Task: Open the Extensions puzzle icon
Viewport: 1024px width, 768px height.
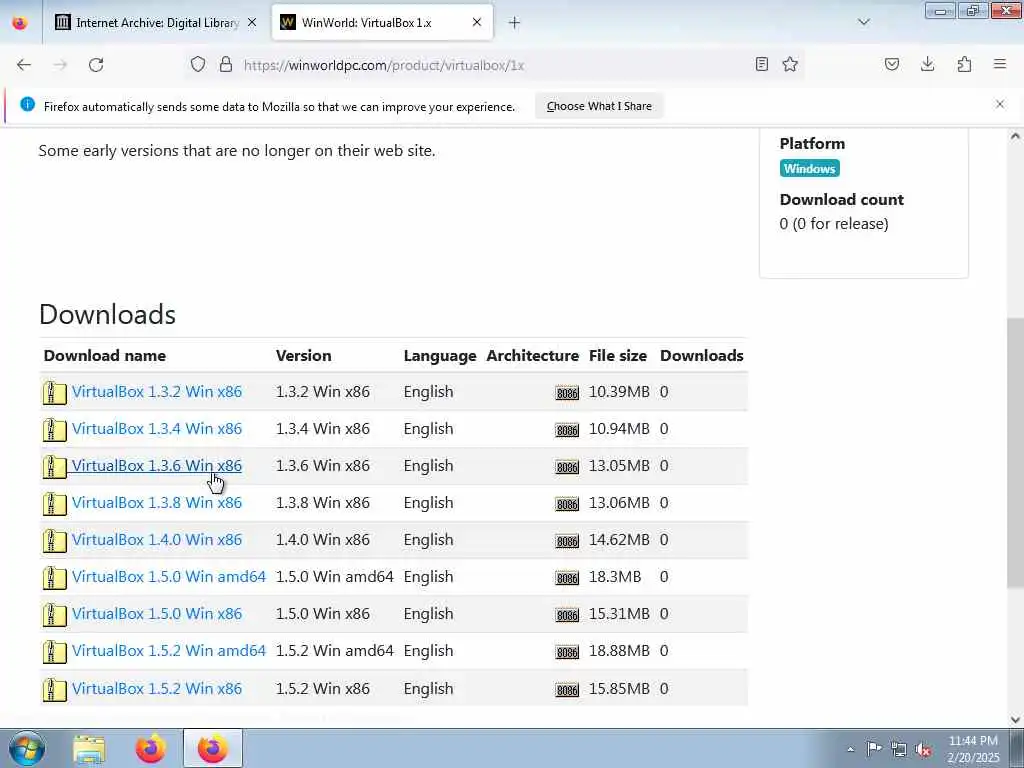Action: 964,64
